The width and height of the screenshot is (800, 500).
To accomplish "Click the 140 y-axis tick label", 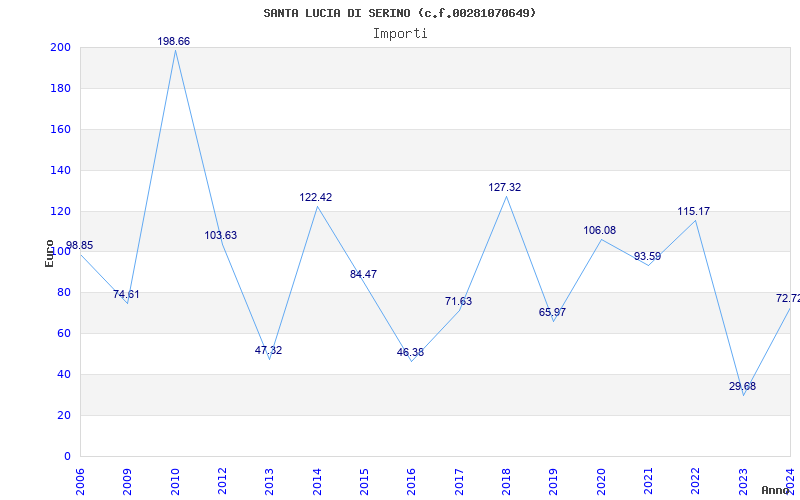I will point(60,170).
